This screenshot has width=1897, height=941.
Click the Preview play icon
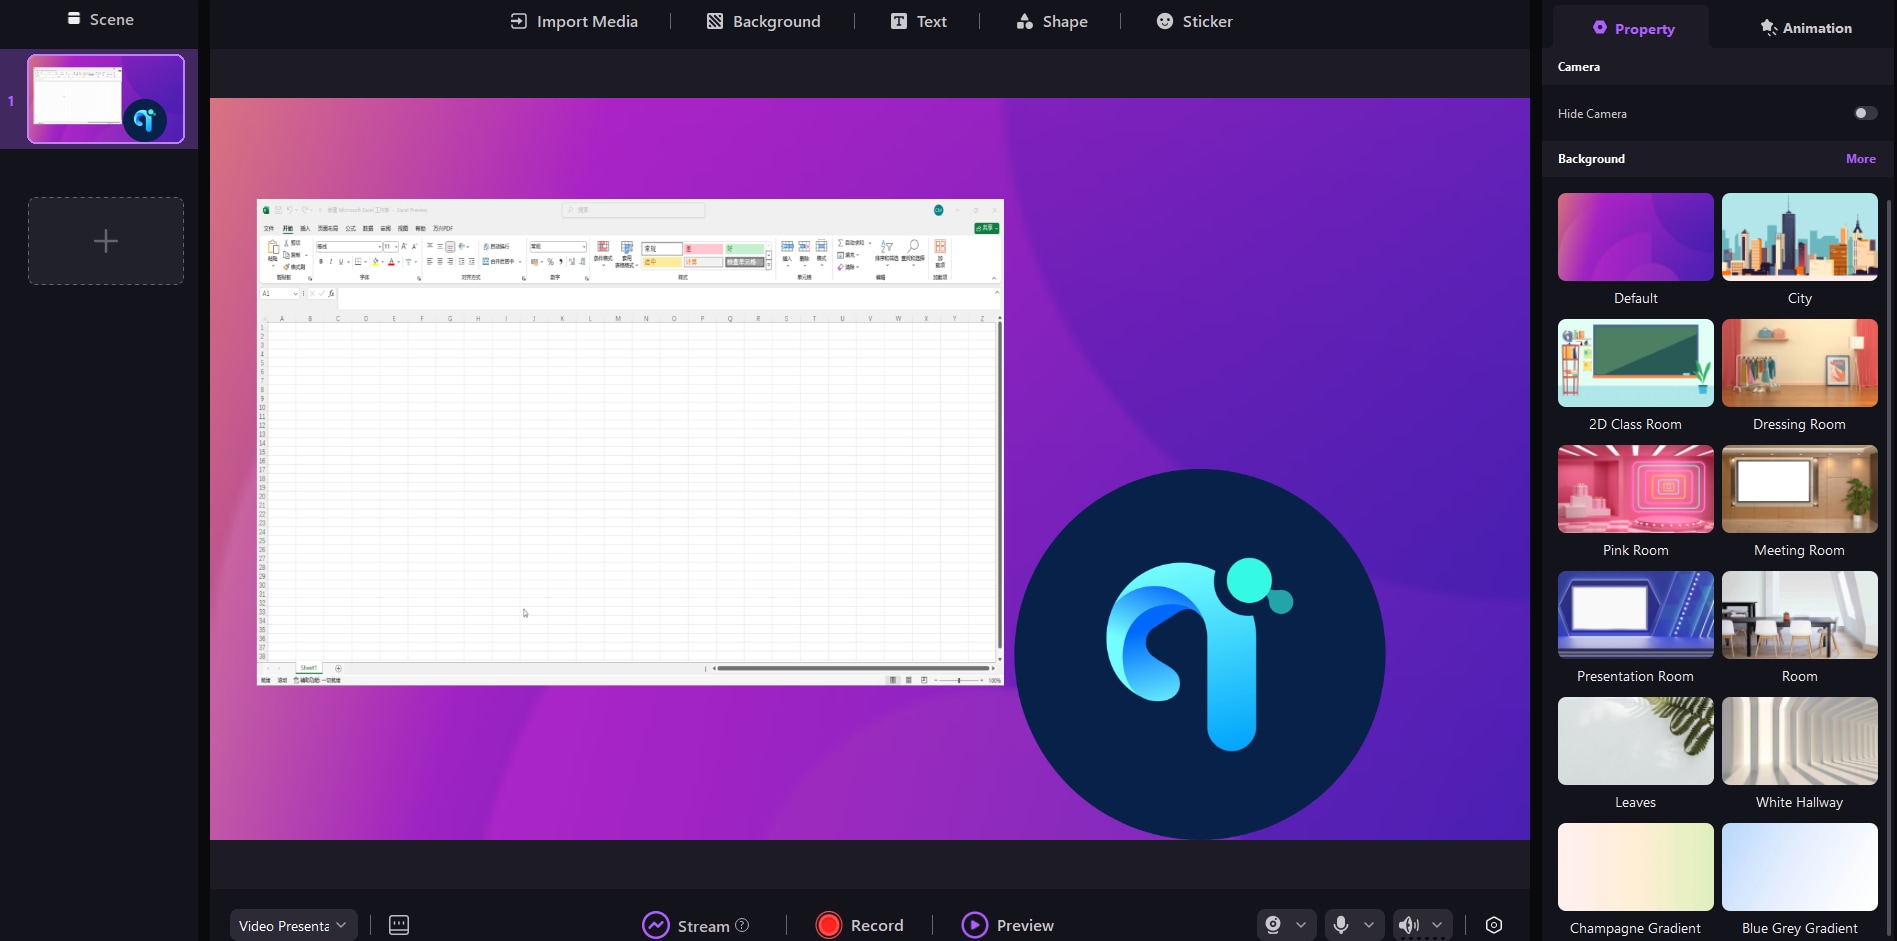(x=975, y=925)
